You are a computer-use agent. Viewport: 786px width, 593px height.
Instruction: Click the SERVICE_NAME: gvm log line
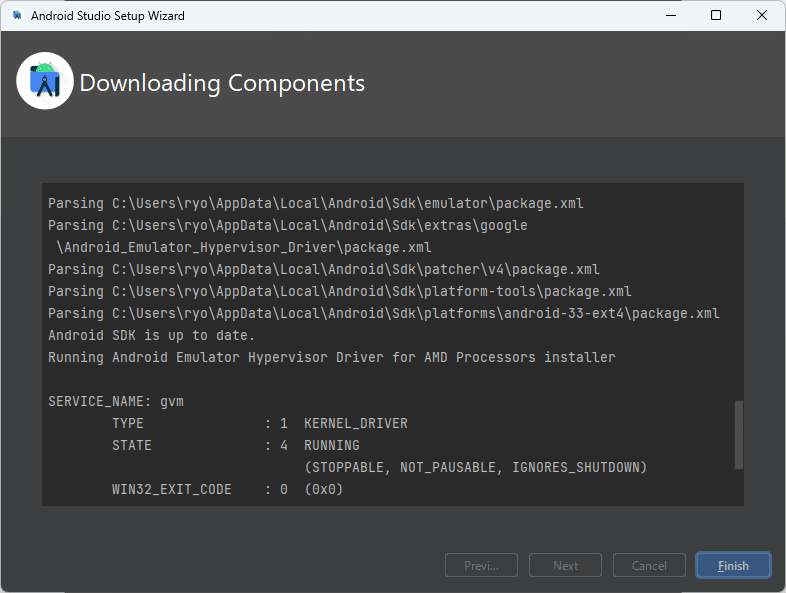(116, 402)
